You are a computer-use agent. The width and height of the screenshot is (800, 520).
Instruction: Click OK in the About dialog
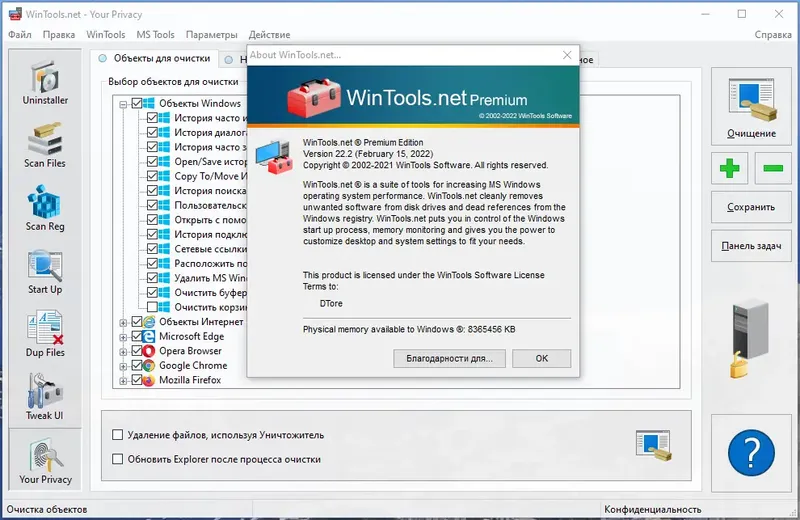click(541, 358)
